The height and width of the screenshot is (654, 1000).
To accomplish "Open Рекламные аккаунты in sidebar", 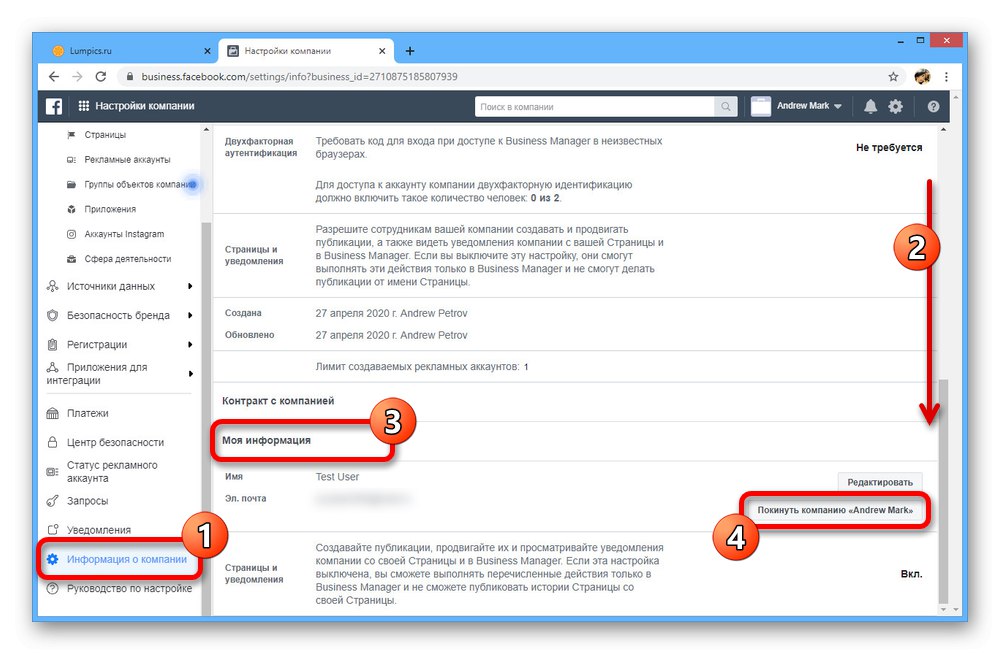I will pos(127,160).
